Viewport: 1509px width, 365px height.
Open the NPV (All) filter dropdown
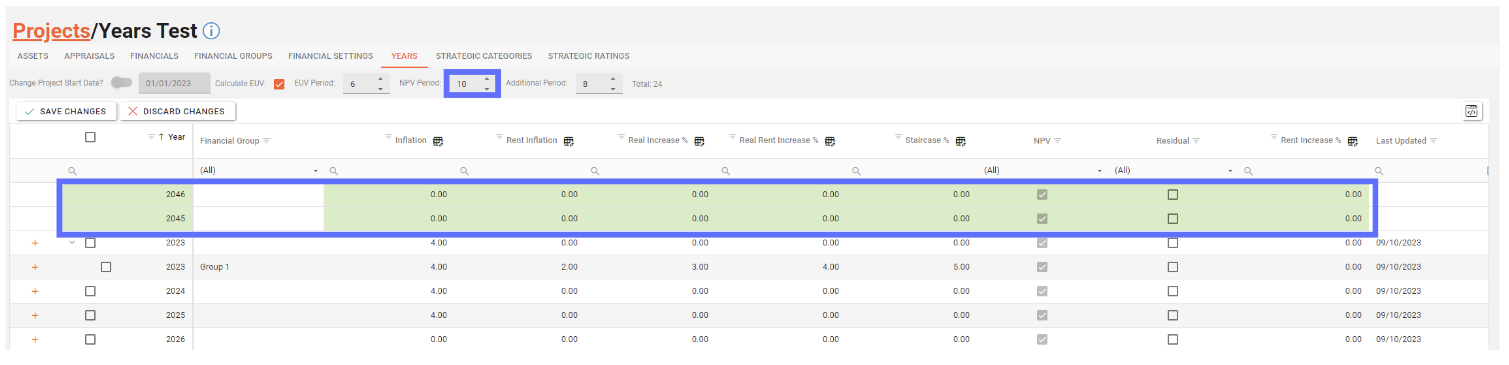1044,171
